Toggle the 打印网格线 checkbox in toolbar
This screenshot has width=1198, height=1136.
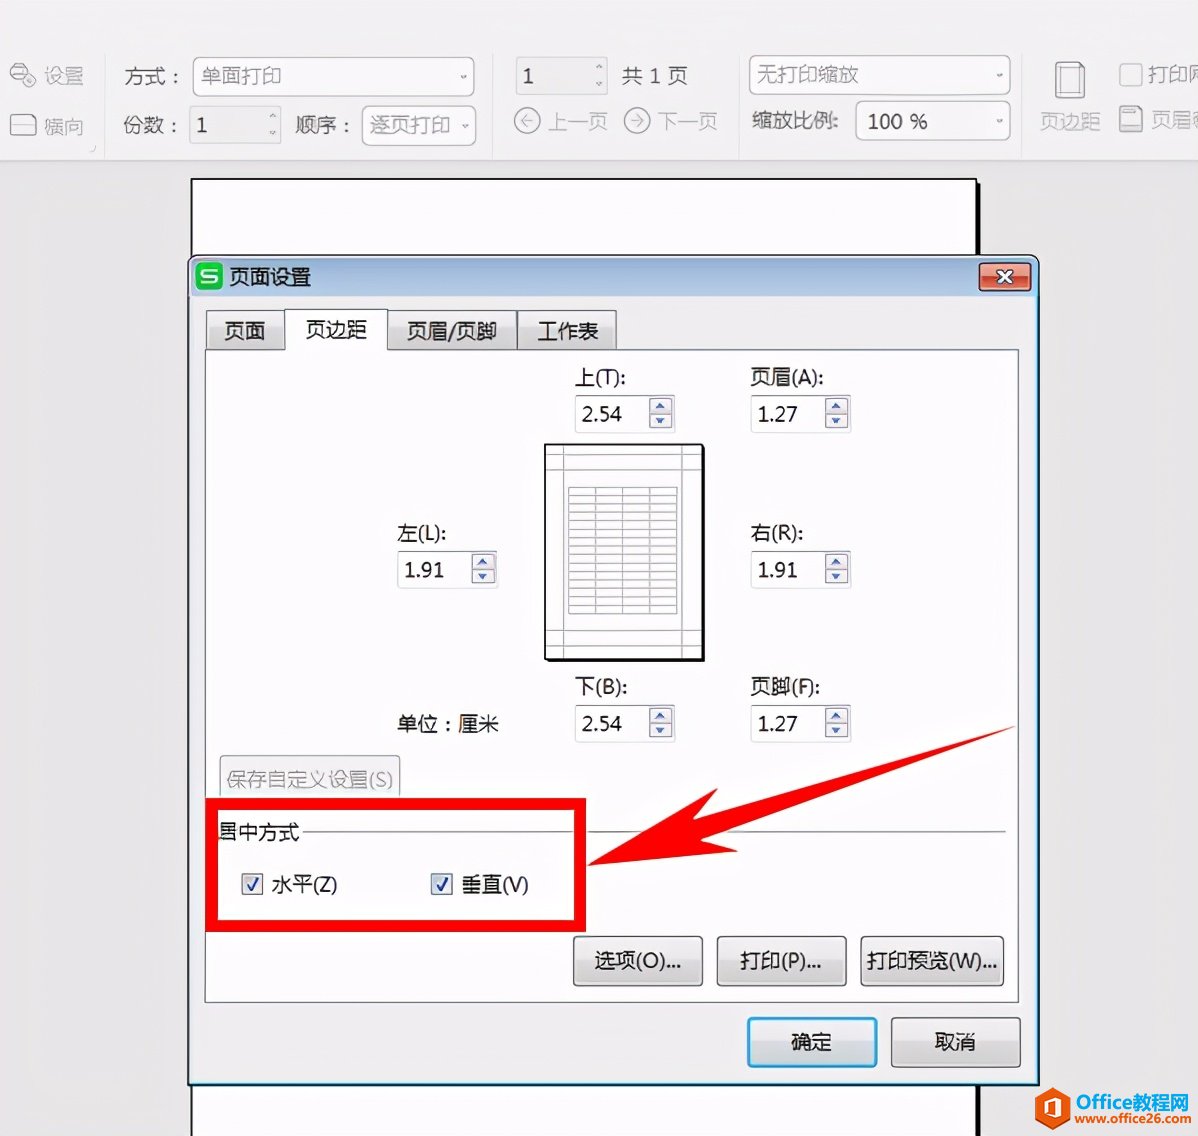click(x=1130, y=75)
